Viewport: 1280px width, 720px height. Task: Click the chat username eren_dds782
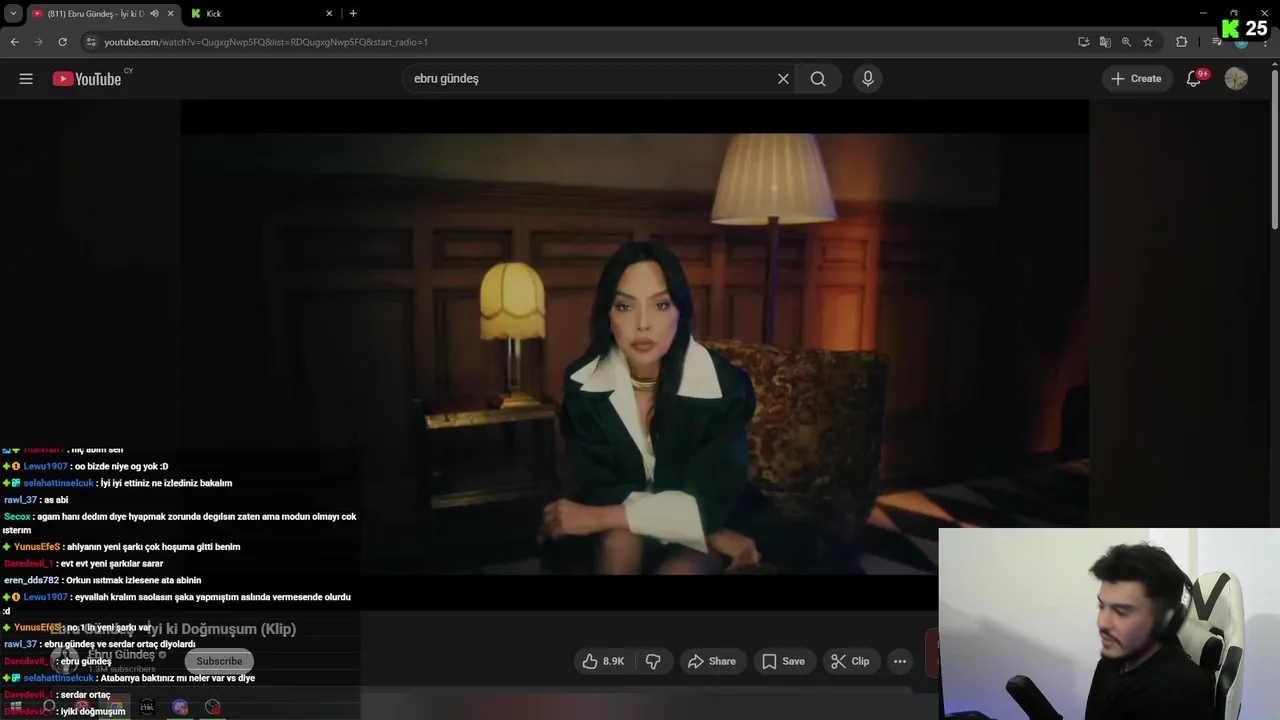31,580
